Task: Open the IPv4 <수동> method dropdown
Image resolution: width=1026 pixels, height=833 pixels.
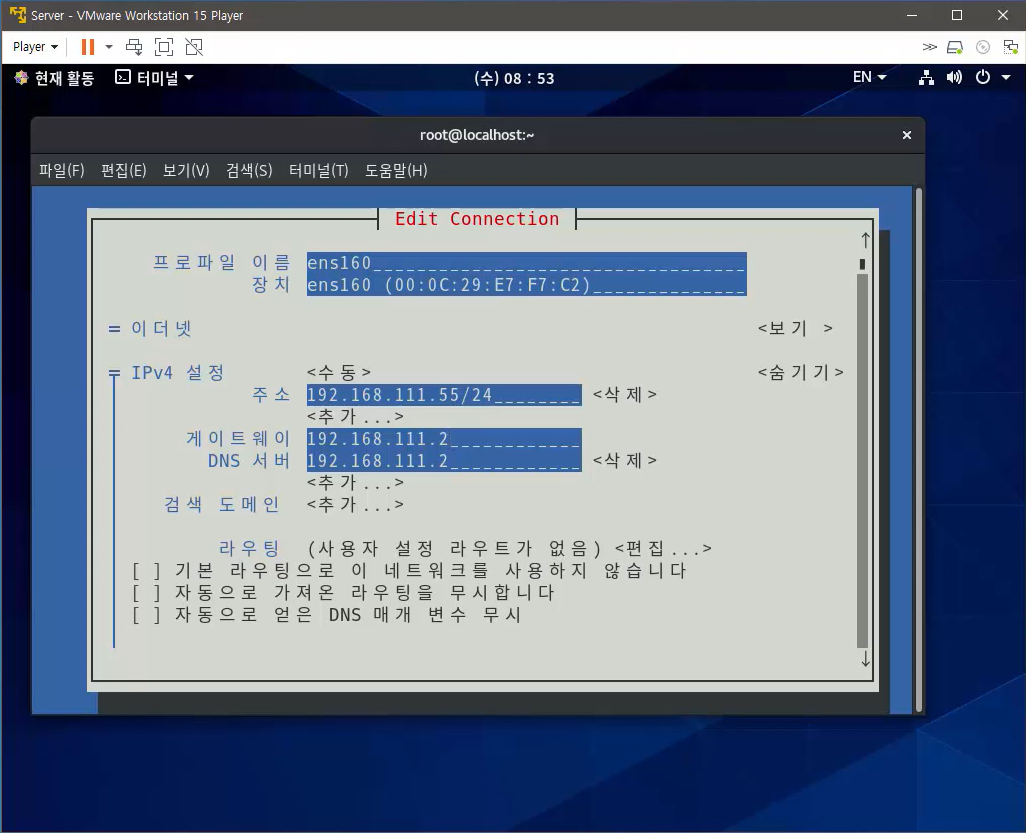Action: (339, 372)
